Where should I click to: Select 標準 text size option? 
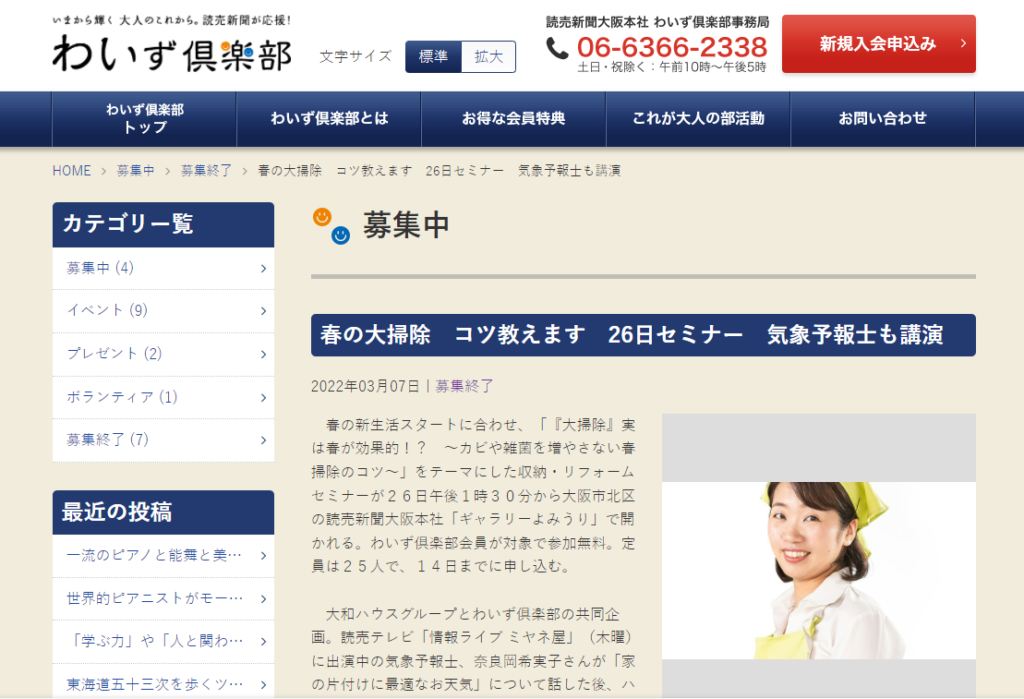pos(433,57)
